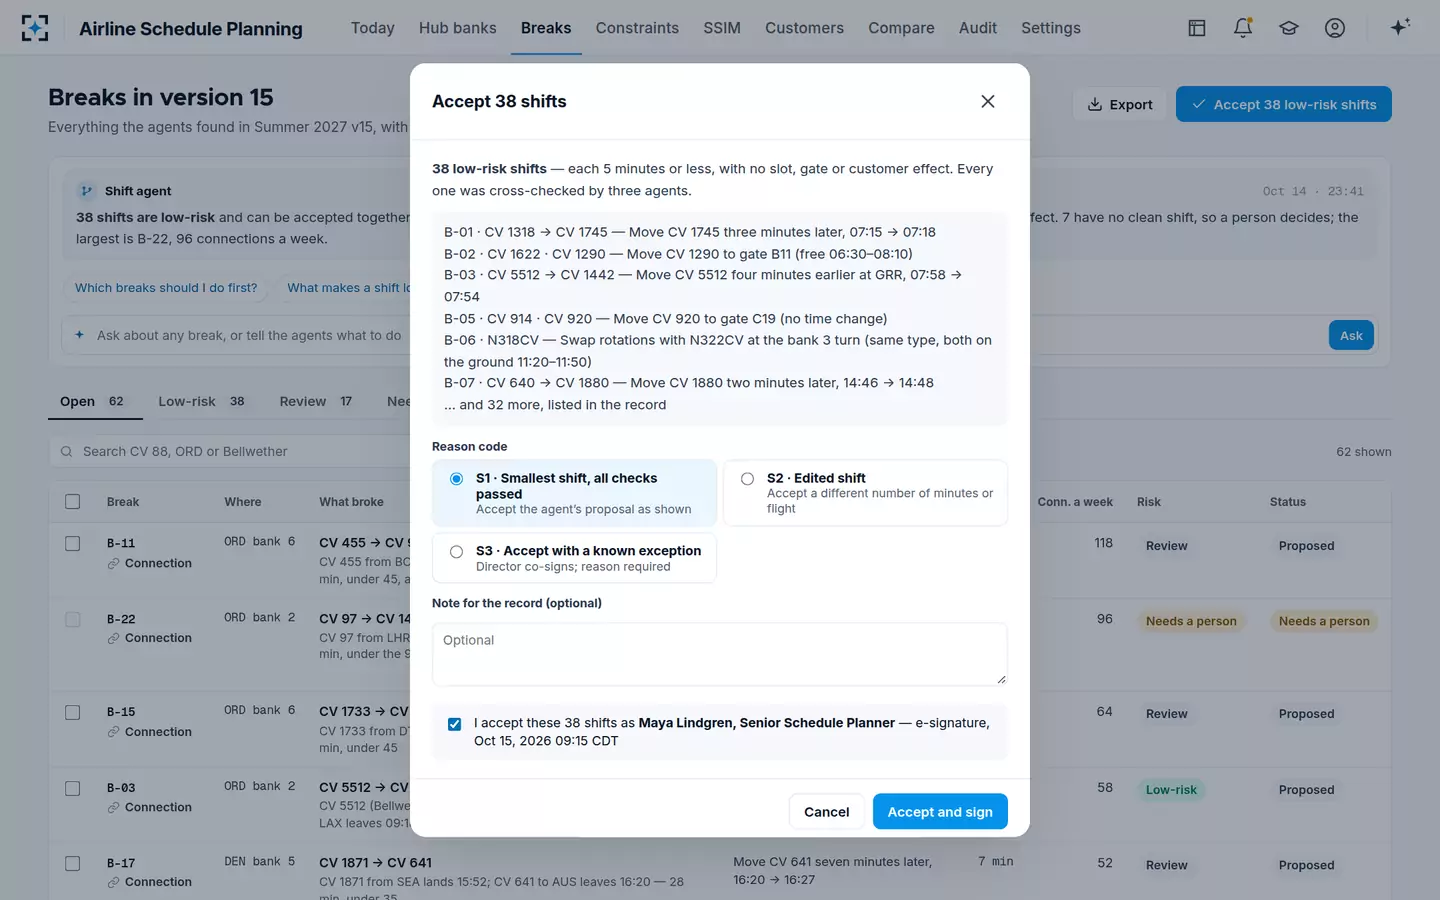The width and height of the screenshot is (1440, 900).
Task: Open notifications bell icon
Action: click(1243, 28)
